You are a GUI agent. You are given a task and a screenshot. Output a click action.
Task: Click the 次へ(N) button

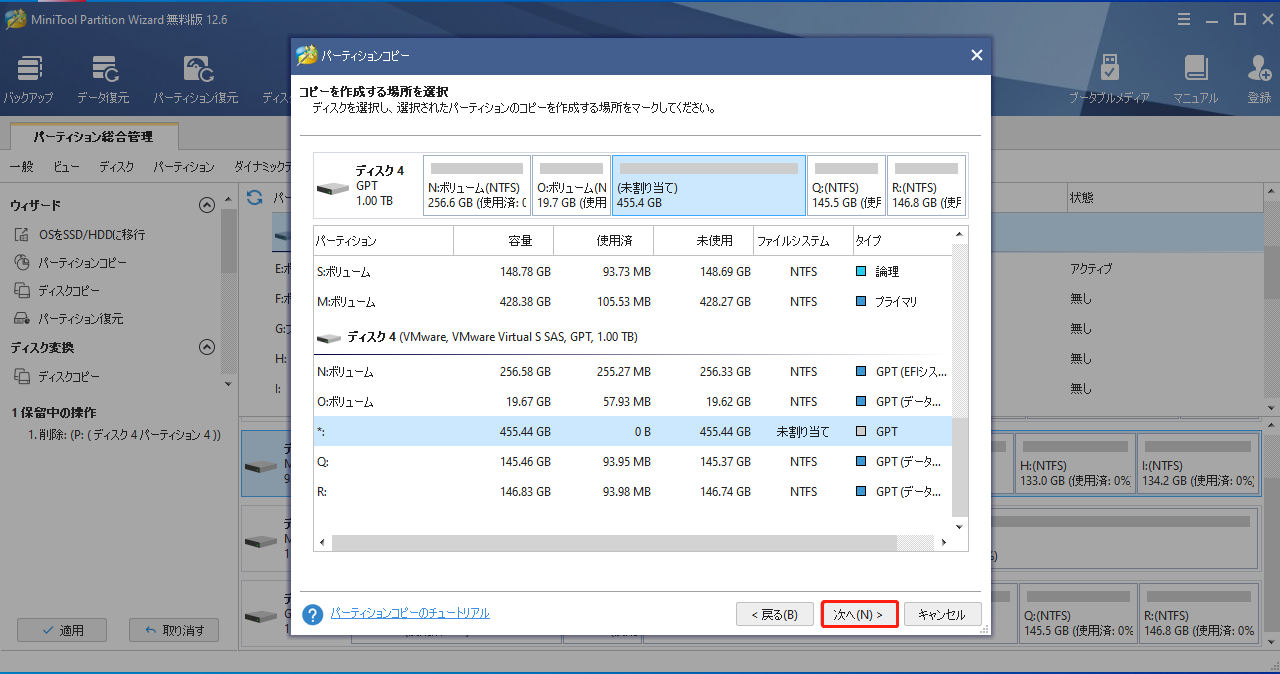coord(858,613)
